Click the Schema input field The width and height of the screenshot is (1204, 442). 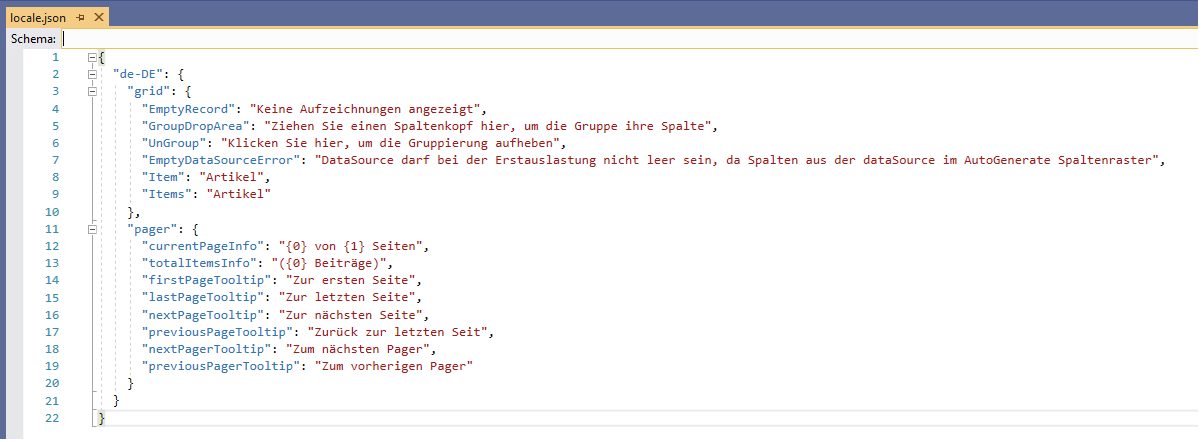point(600,38)
